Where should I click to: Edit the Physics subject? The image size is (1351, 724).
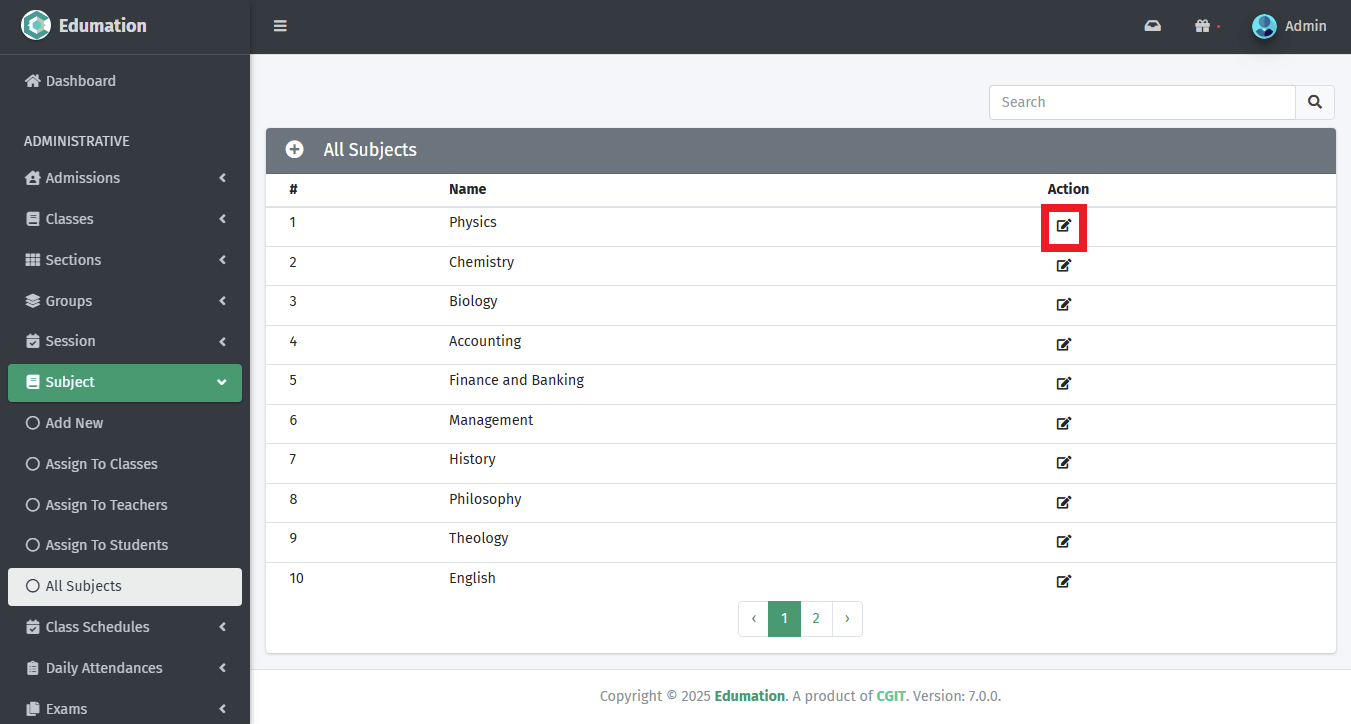point(1064,226)
